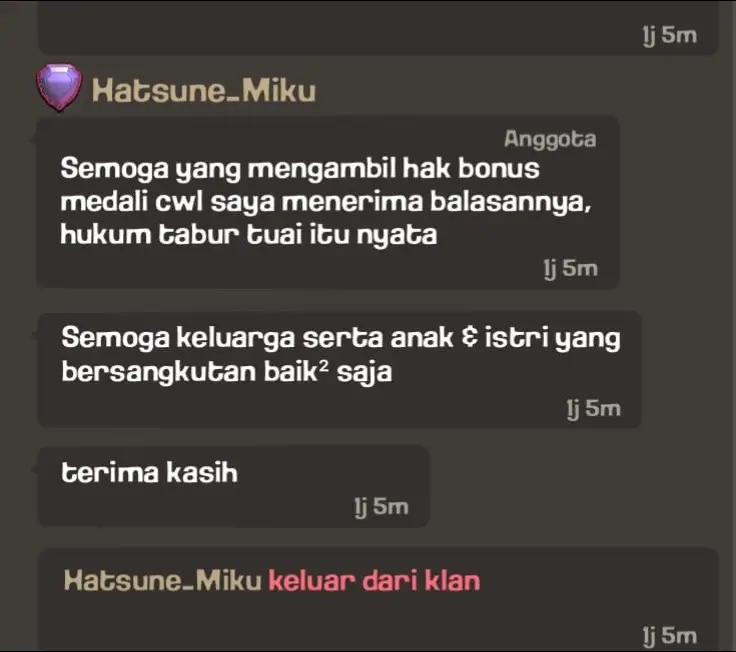736x652 pixels.
Task: Select the line 'hukum tabur tuai itu nyata'
Action: click(249, 235)
